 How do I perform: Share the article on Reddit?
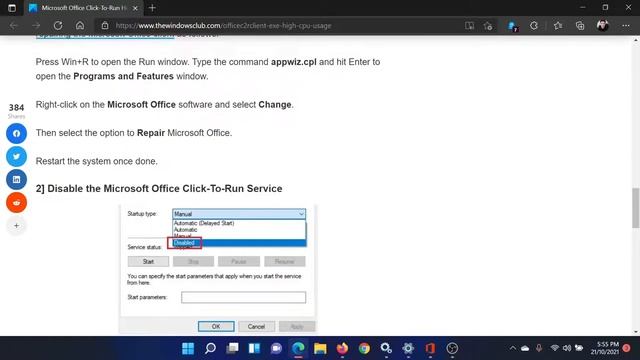16,202
